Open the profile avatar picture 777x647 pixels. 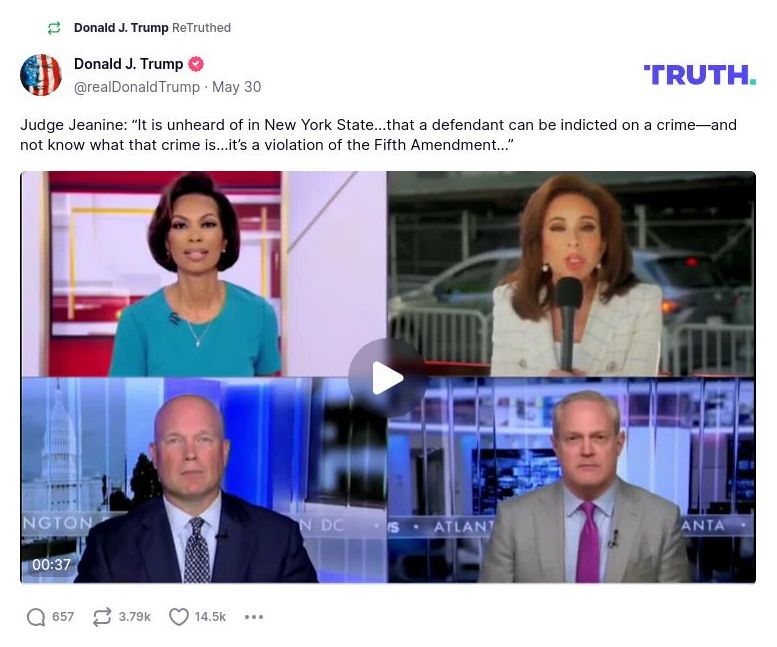point(41,75)
